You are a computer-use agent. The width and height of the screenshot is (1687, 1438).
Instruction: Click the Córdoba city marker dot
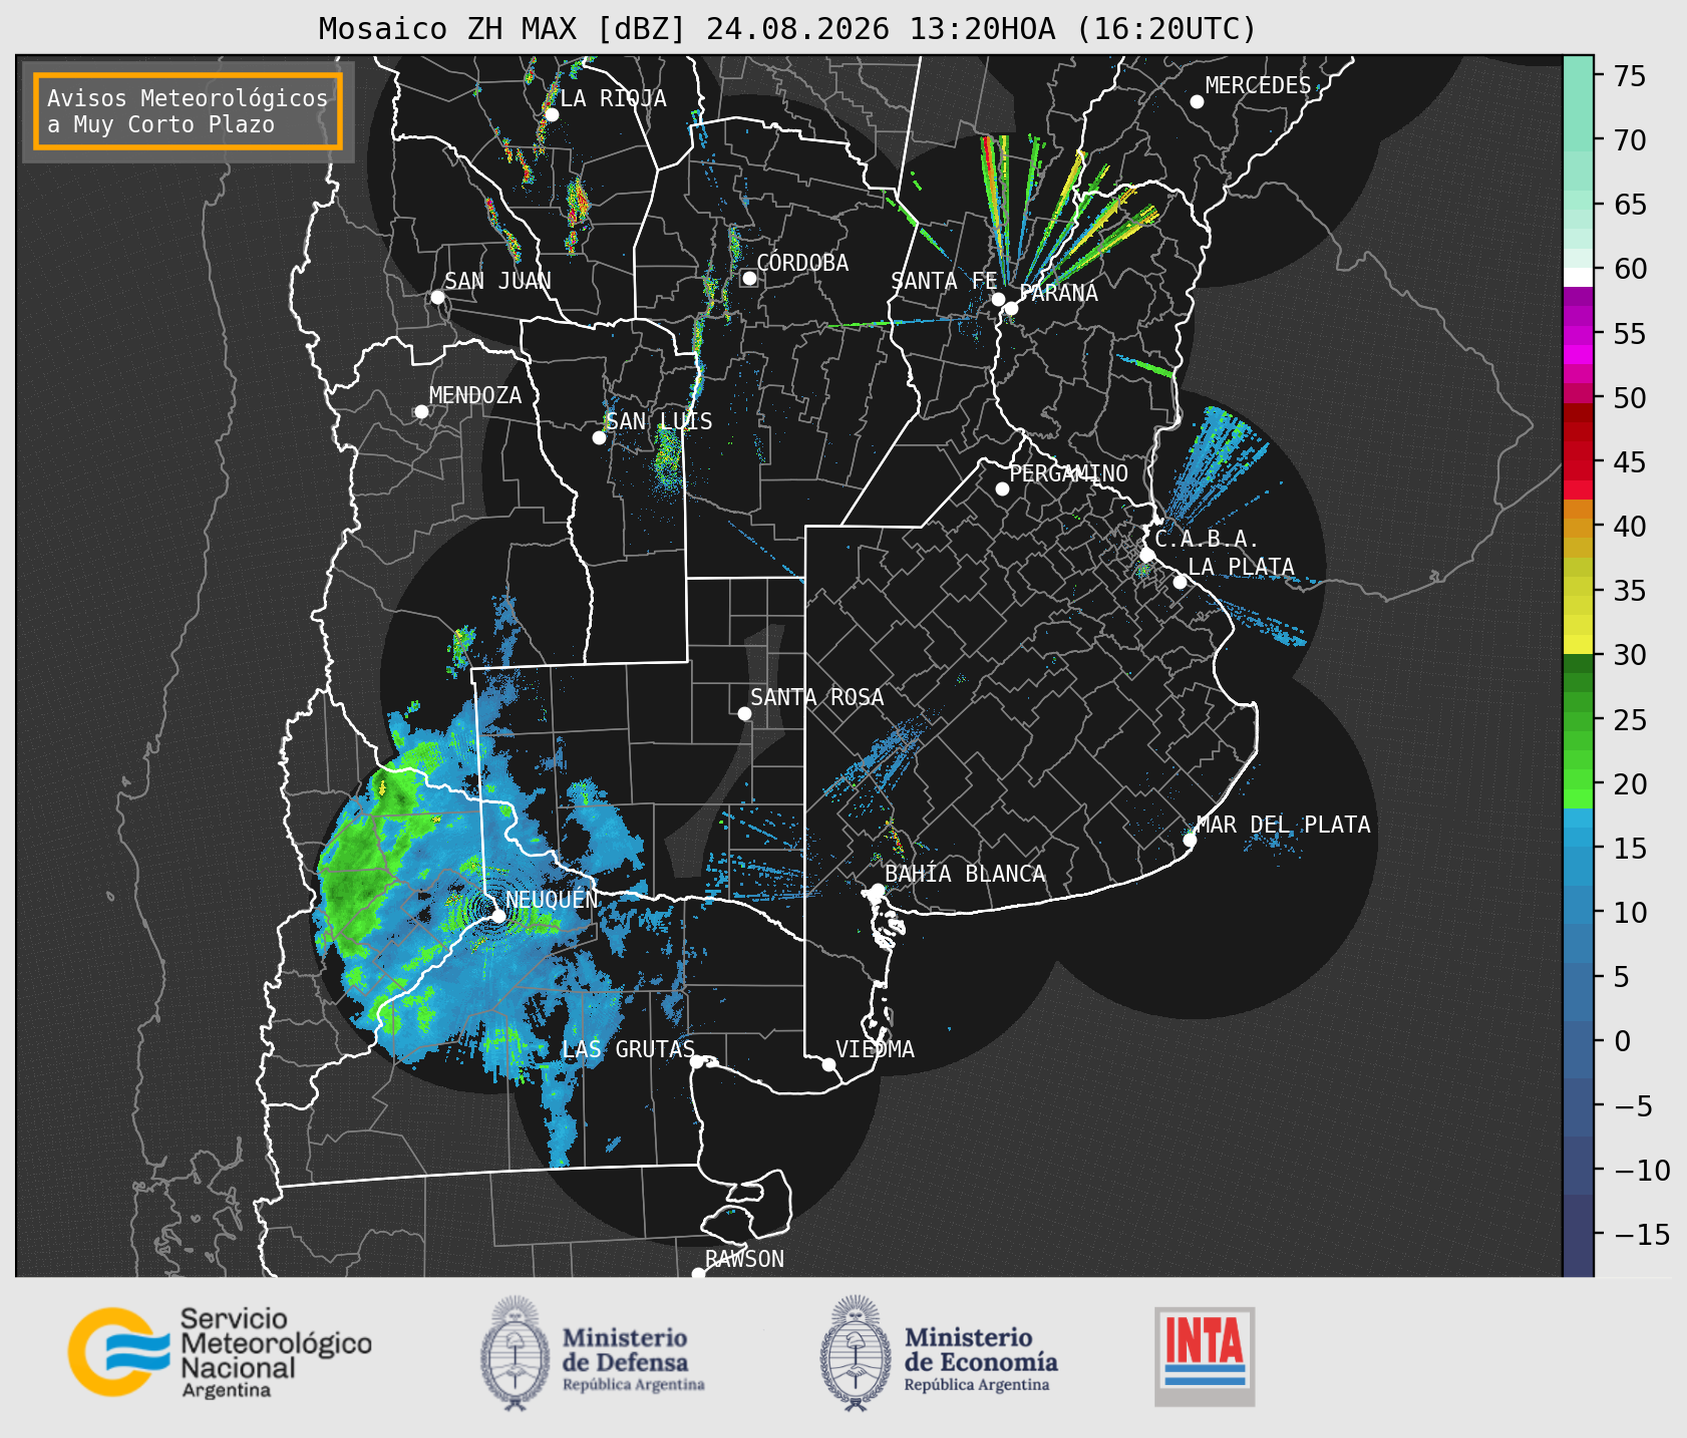point(749,278)
